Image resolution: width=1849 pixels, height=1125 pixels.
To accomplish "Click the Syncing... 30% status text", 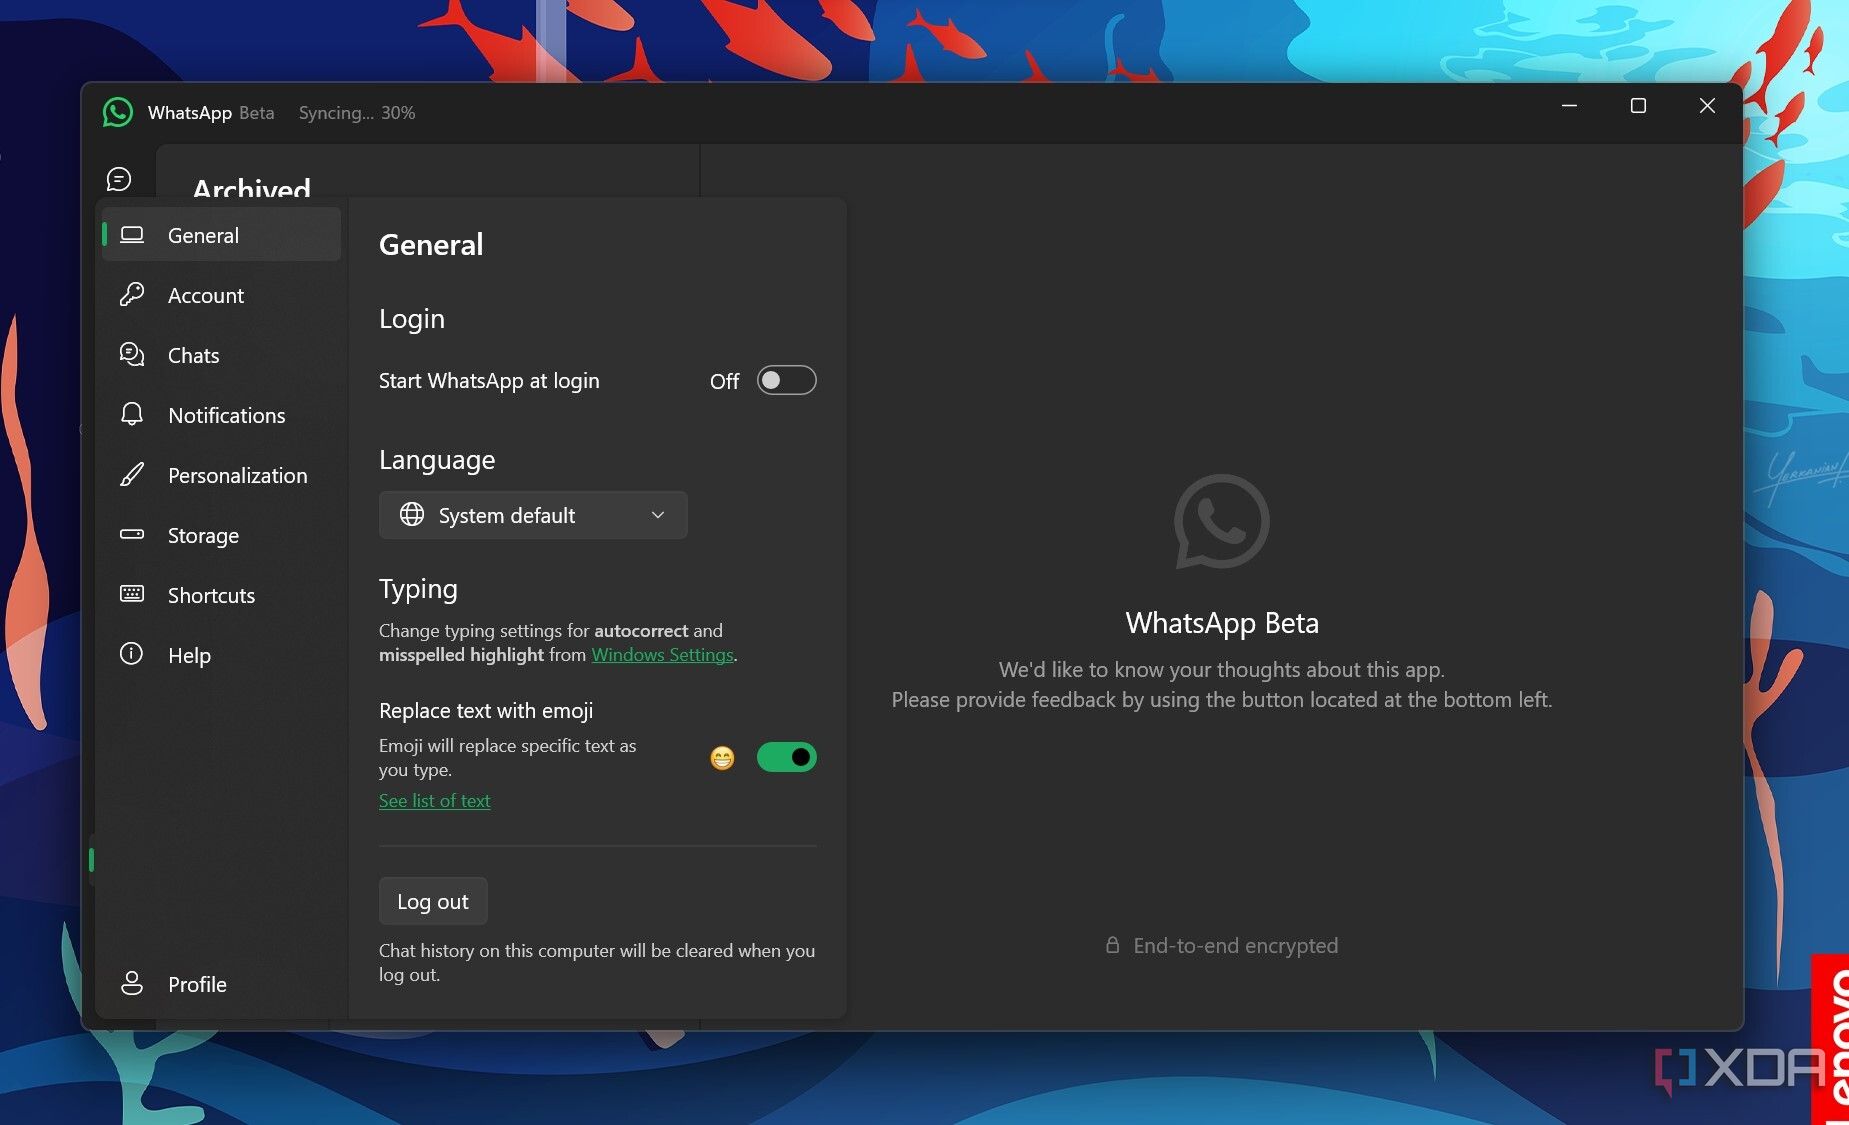I will (357, 113).
